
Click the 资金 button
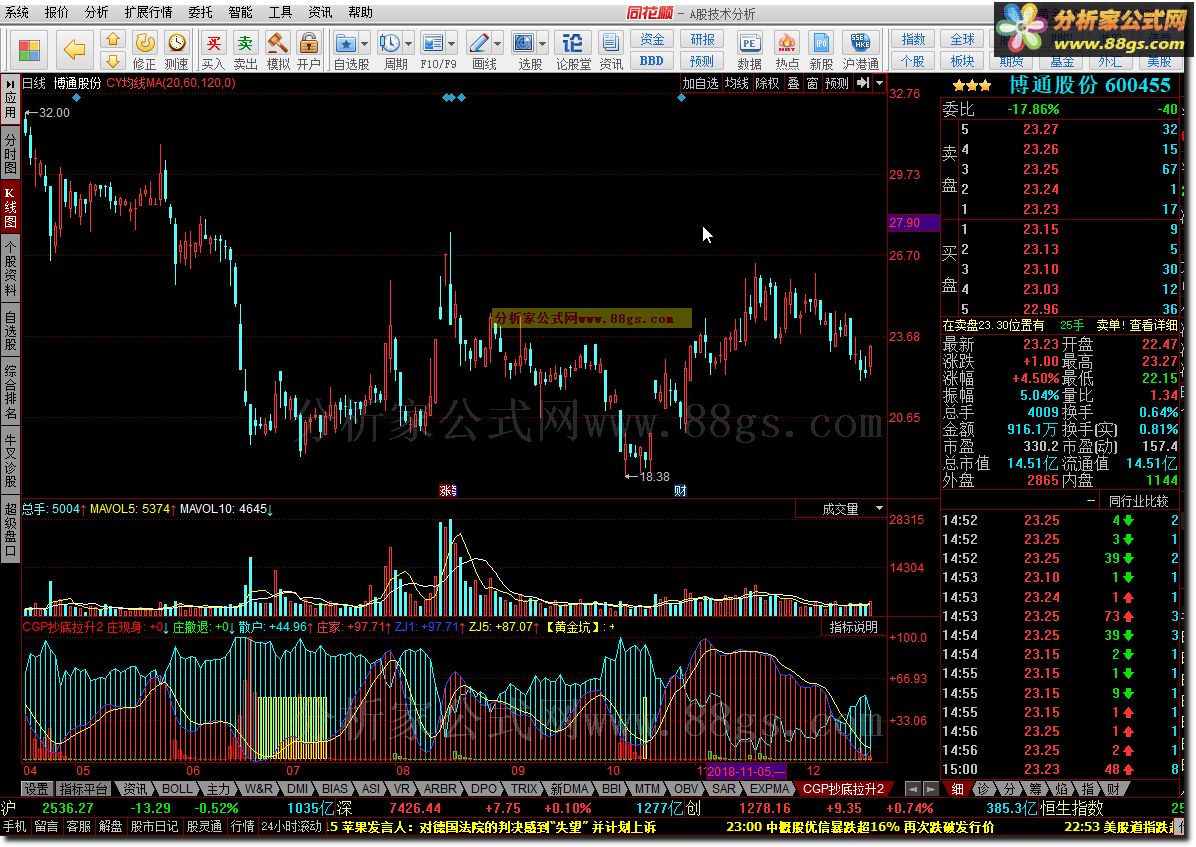tap(652, 40)
